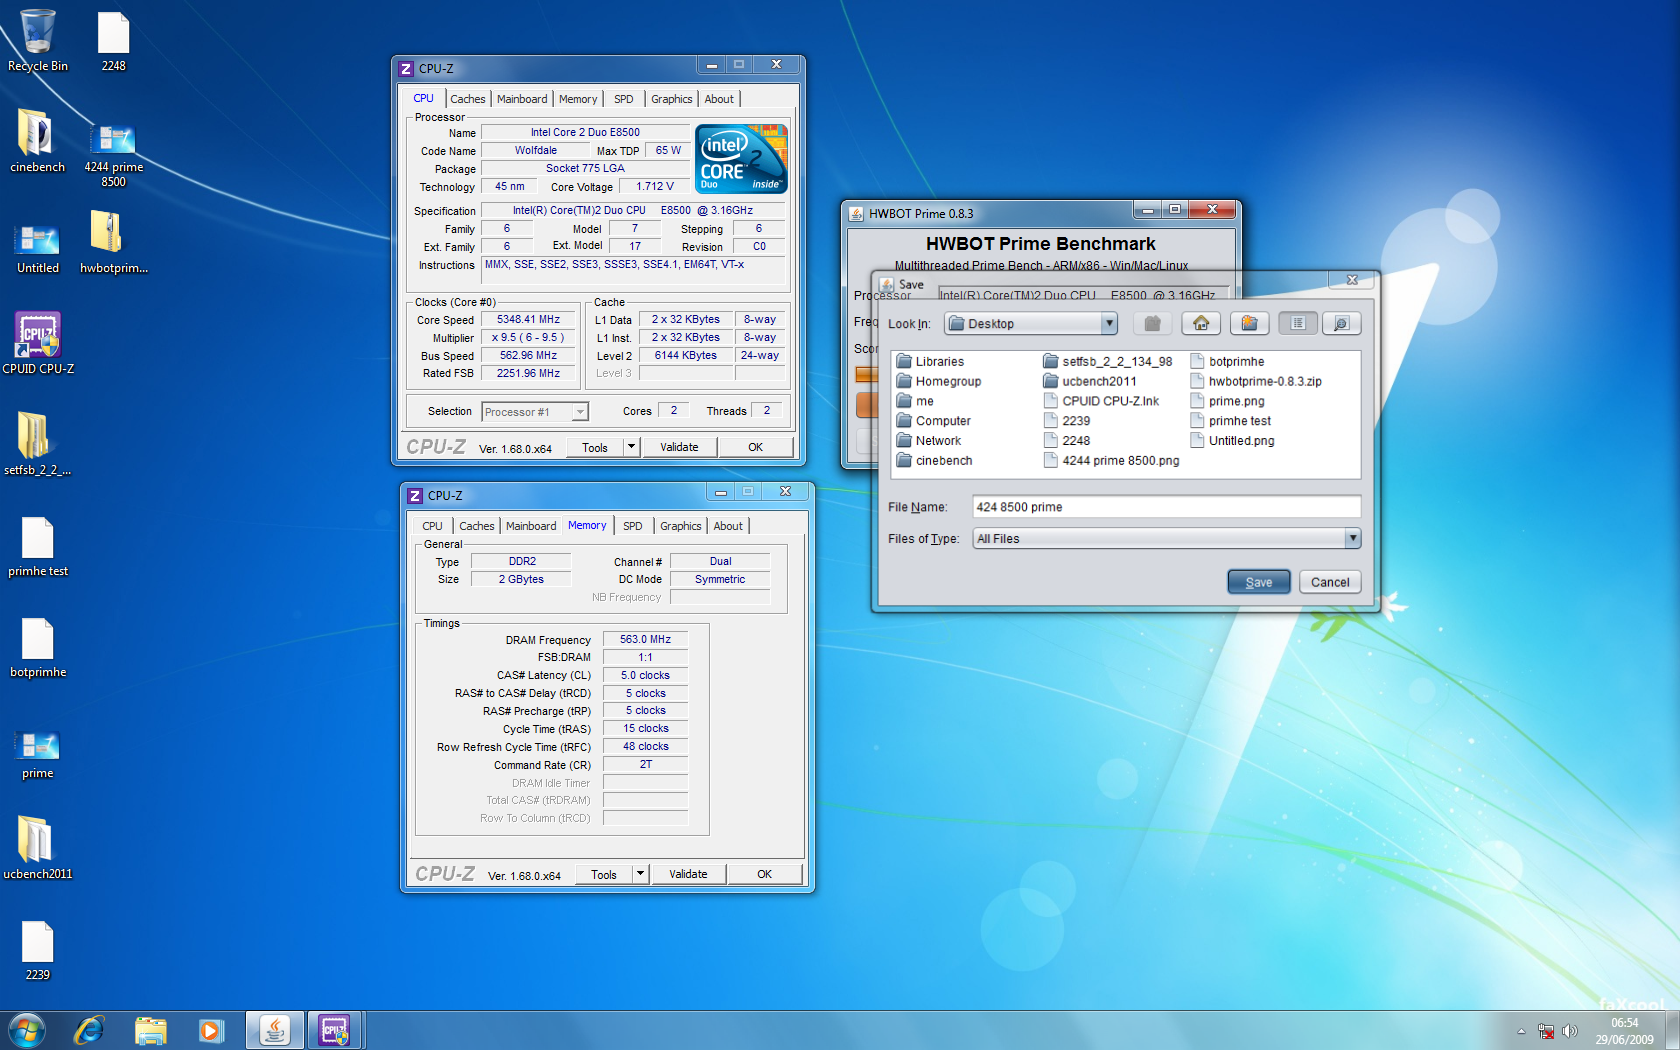Image resolution: width=1680 pixels, height=1050 pixels.
Task: Show hidden system tray icons
Action: click(1521, 1031)
